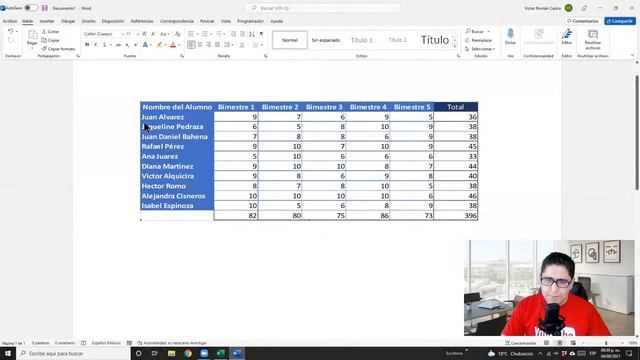Apply the Título 1 style
Image resolution: width=640 pixels, height=360 pixels.
[x=362, y=40]
